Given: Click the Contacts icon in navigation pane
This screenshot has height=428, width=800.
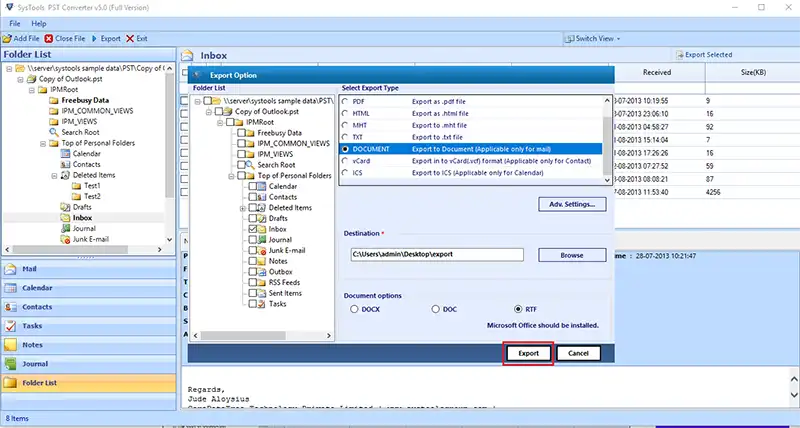Looking at the screenshot, I should pos(10,307).
